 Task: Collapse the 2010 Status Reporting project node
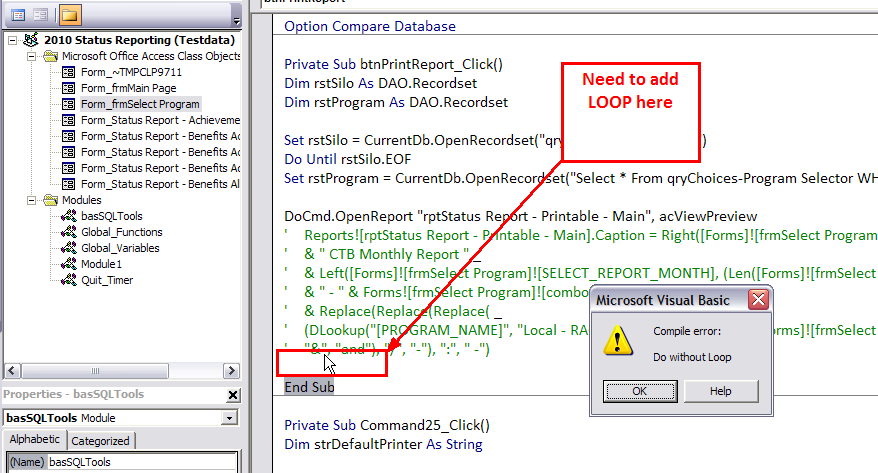pyautogui.click(x=12, y=40)
